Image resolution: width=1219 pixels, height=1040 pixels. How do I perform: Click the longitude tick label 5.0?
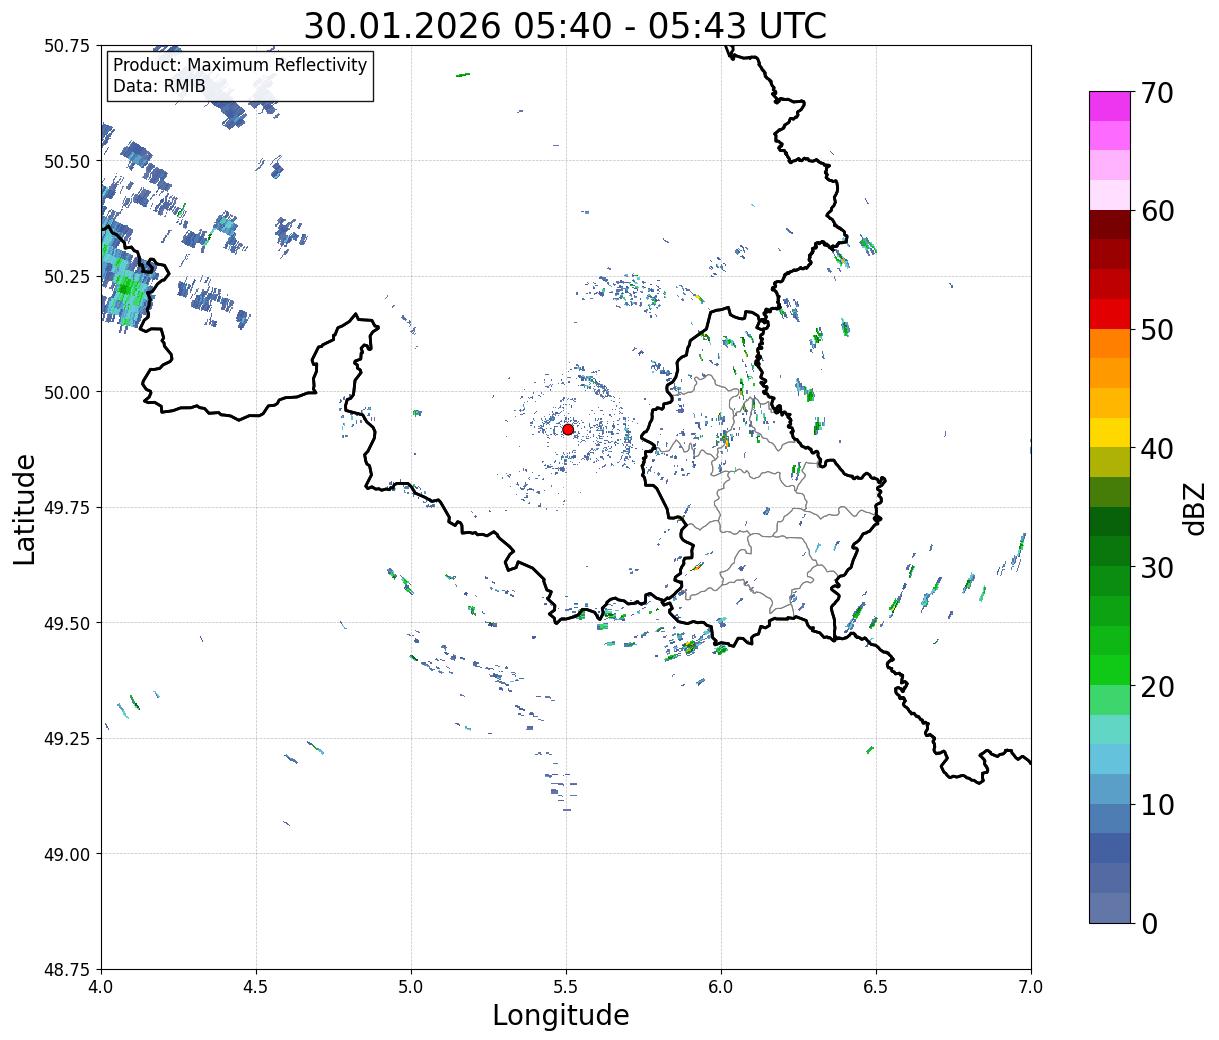point(411,986)
